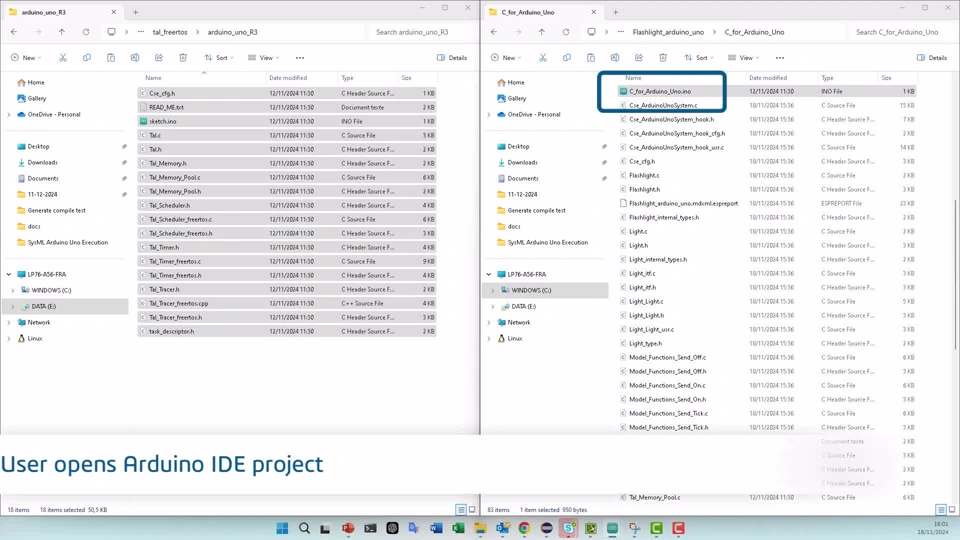
Task: Click Copy icon in left Explorer toolbar
Action: (86, 58)
